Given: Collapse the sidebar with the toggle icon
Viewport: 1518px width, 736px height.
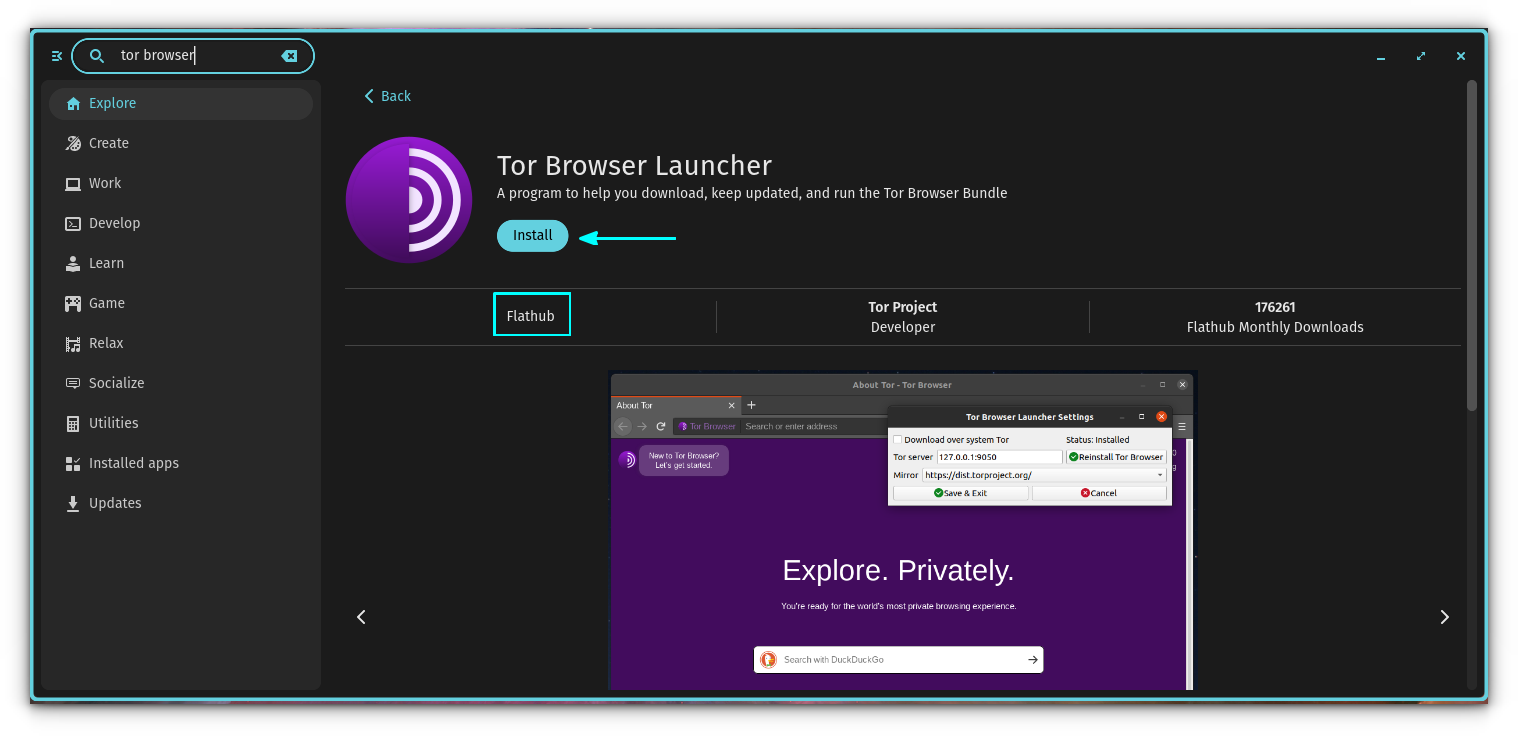Looking at the screenshot, I should (x=56, y=56).
